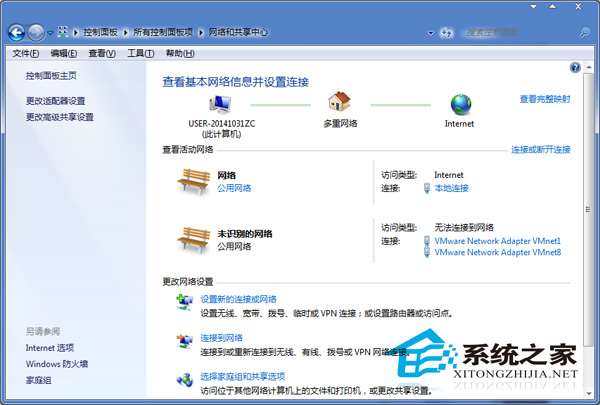The image size is (600, 405).
Task: Refresh the address bar location
Action: click(447, 33)
